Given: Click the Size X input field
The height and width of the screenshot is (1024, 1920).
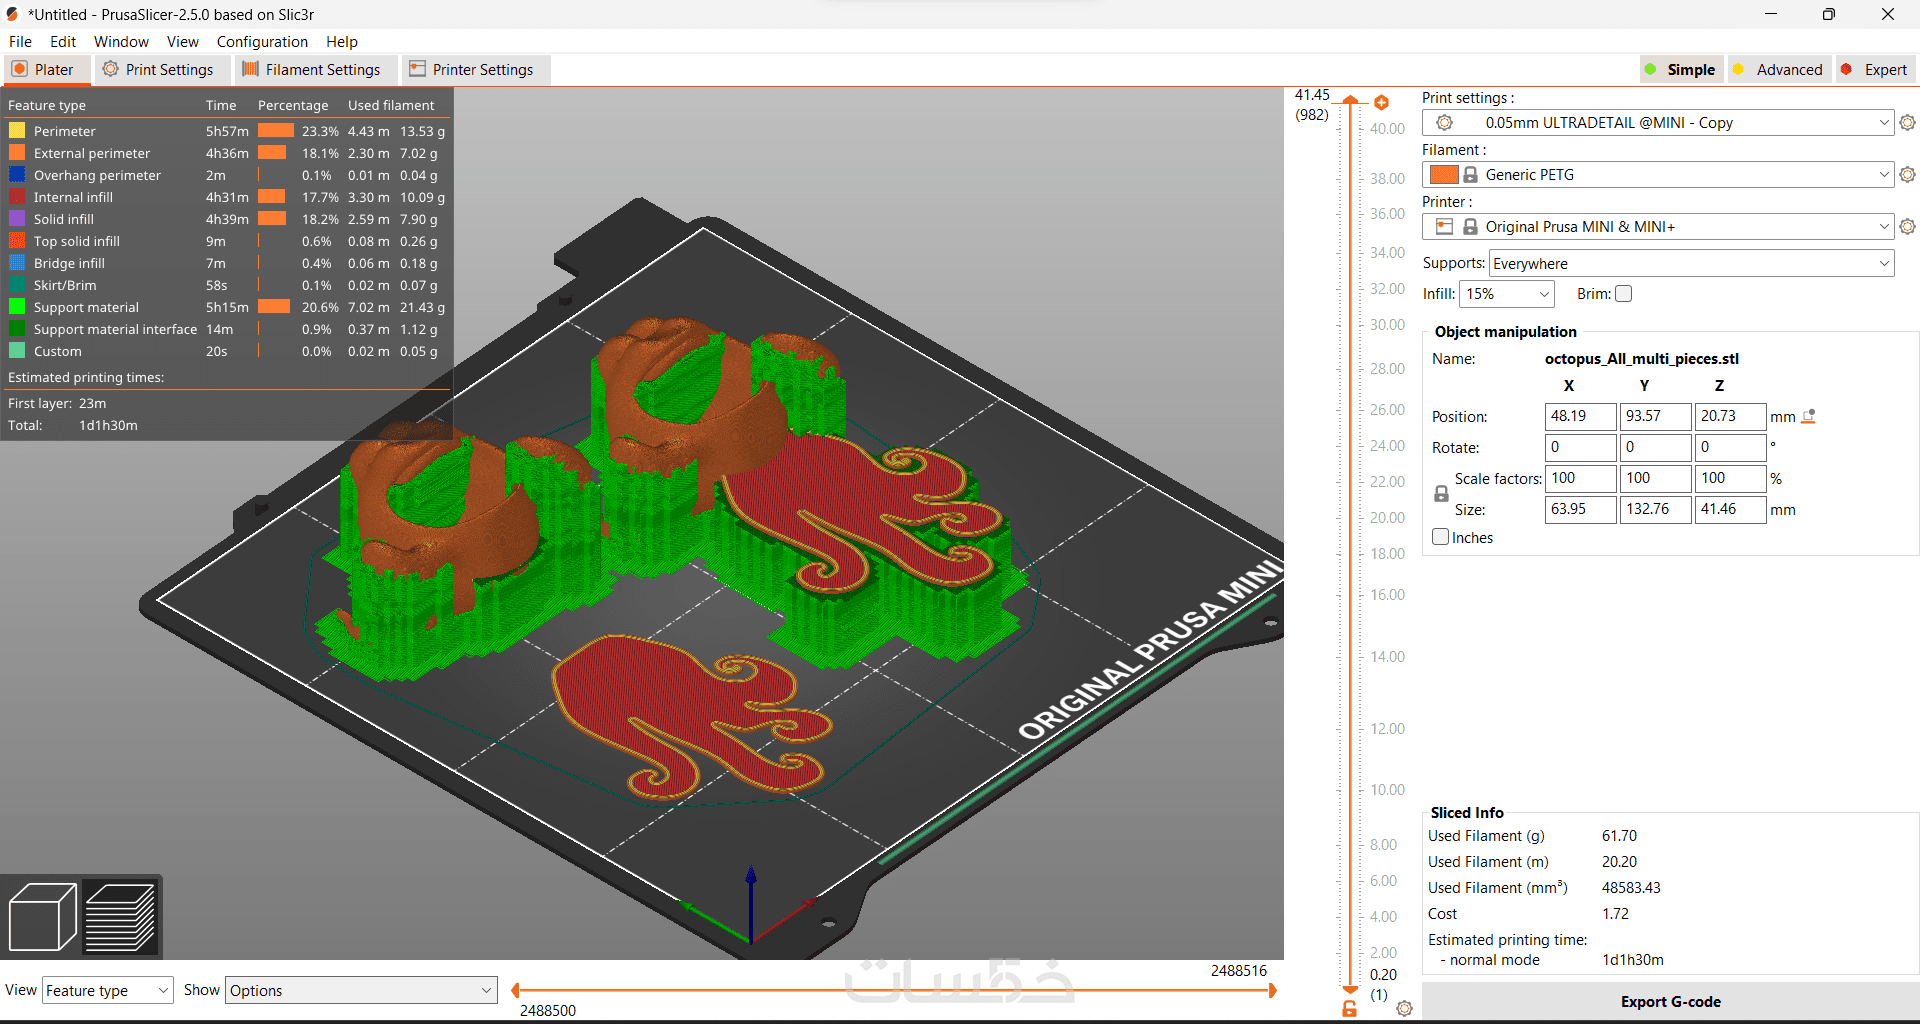Looking at the screenshot, I should (1580, 509).
